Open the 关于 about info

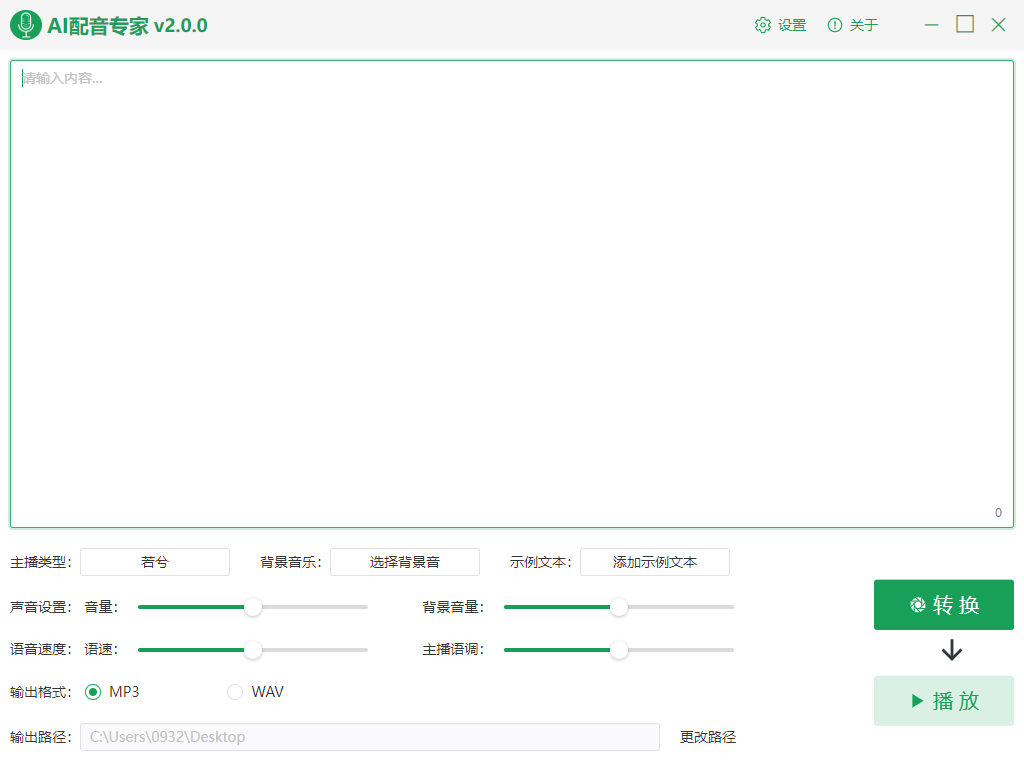(853, 25)
